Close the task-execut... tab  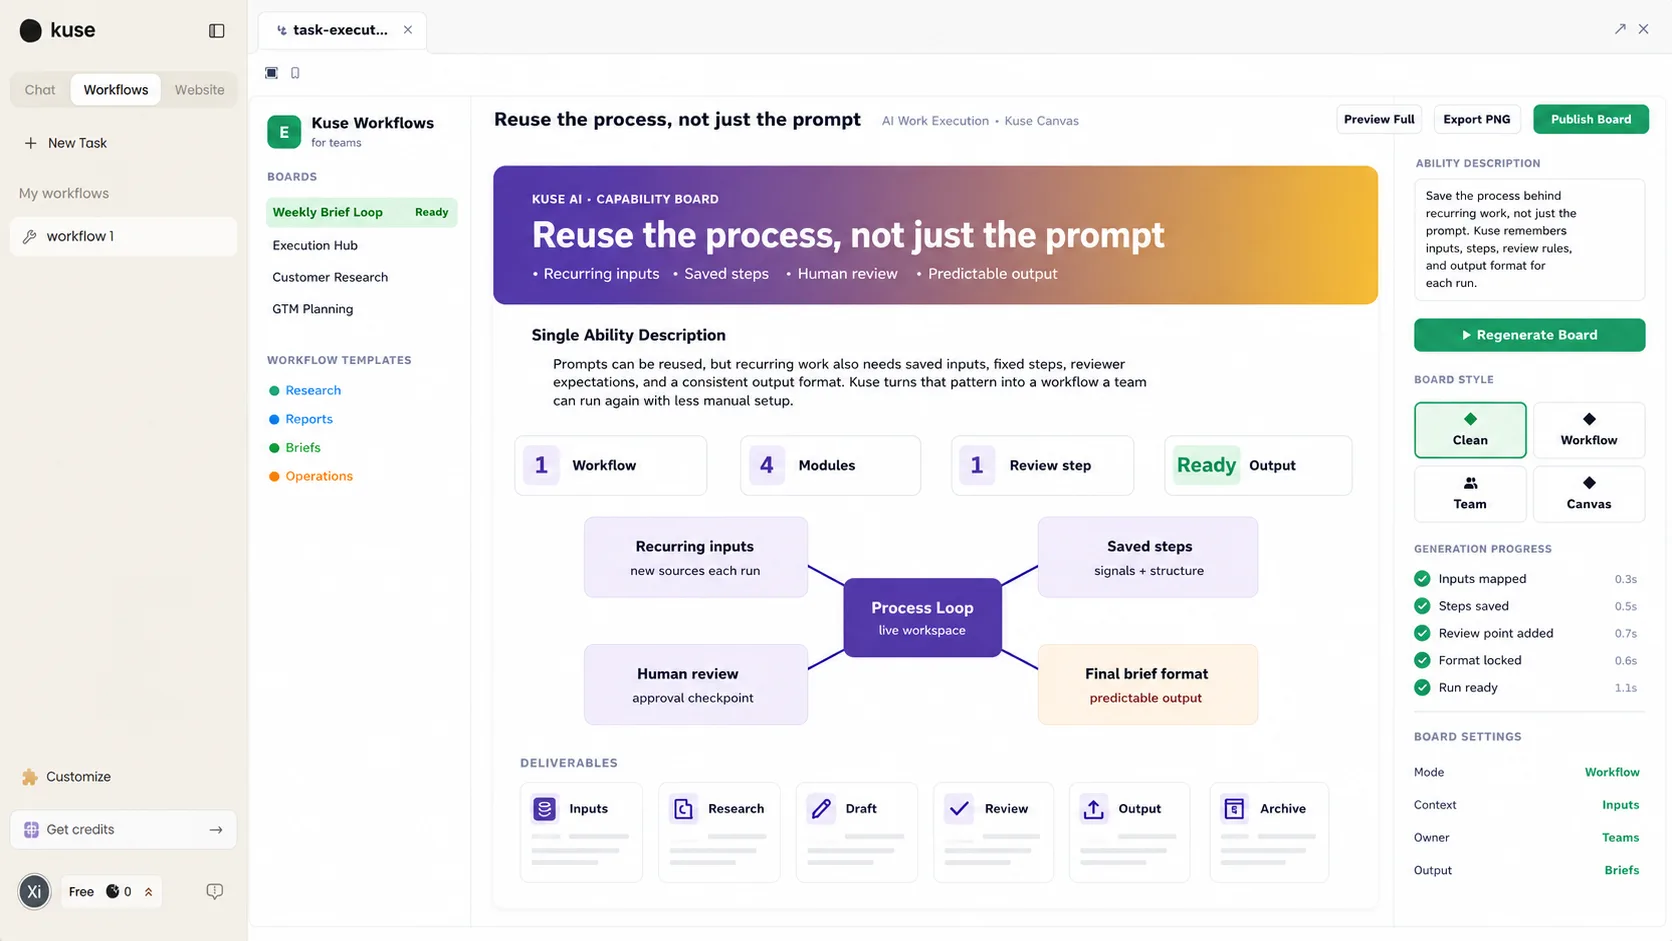[408, 30]
